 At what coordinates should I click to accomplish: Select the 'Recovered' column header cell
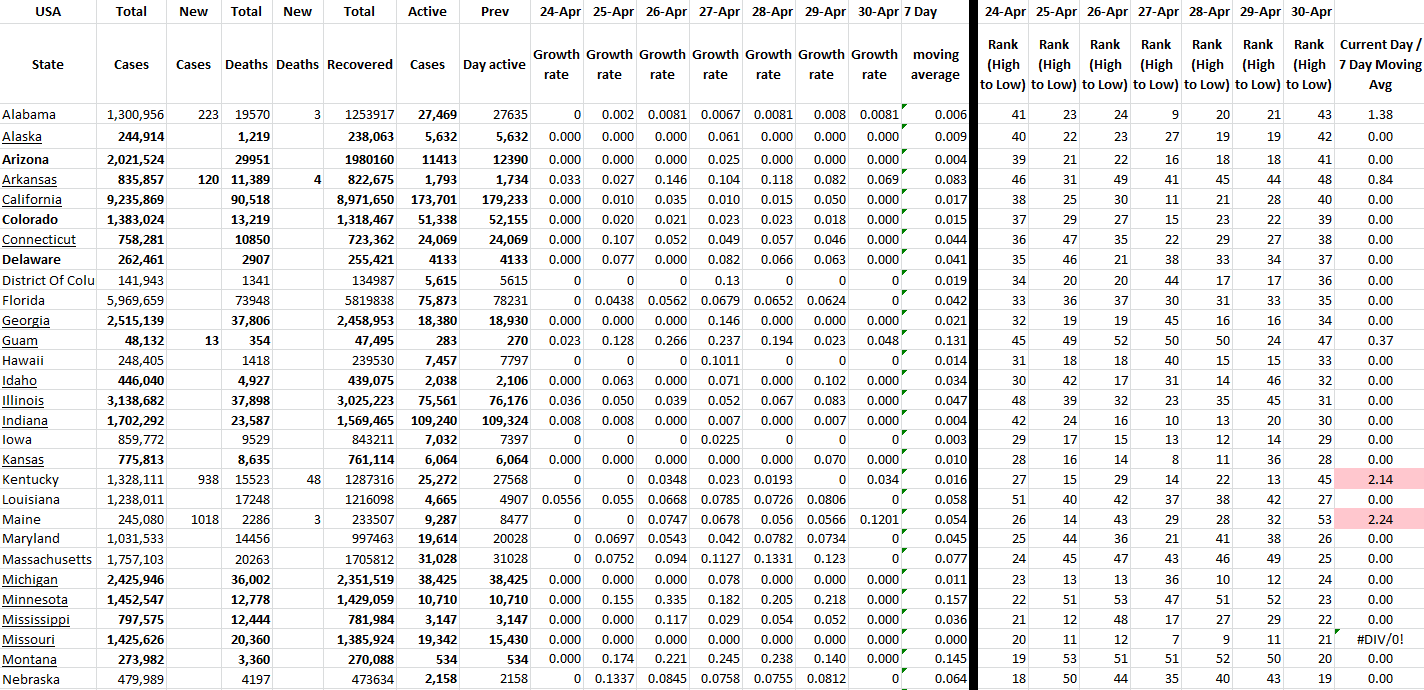click(x=360, y=64)
